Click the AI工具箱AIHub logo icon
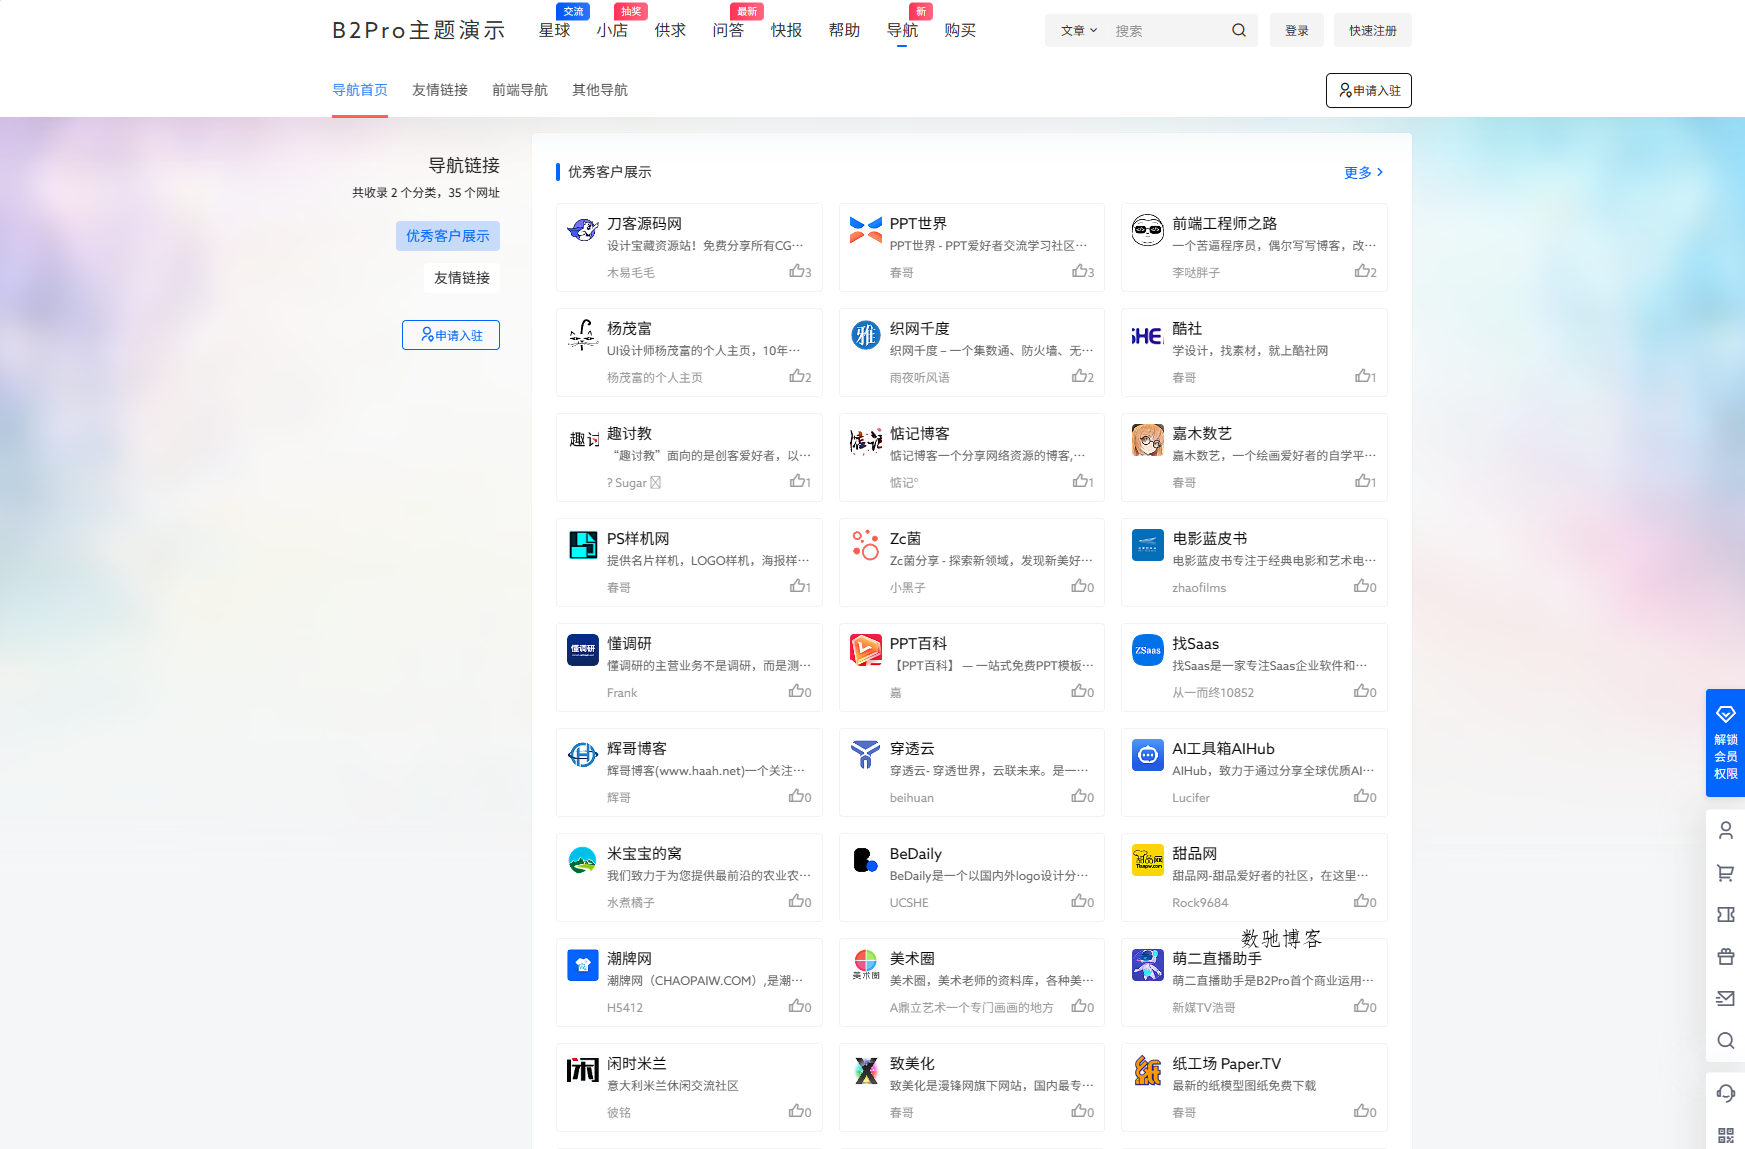This screenshot has height=1149, width=1745. tap(1148, 755)
